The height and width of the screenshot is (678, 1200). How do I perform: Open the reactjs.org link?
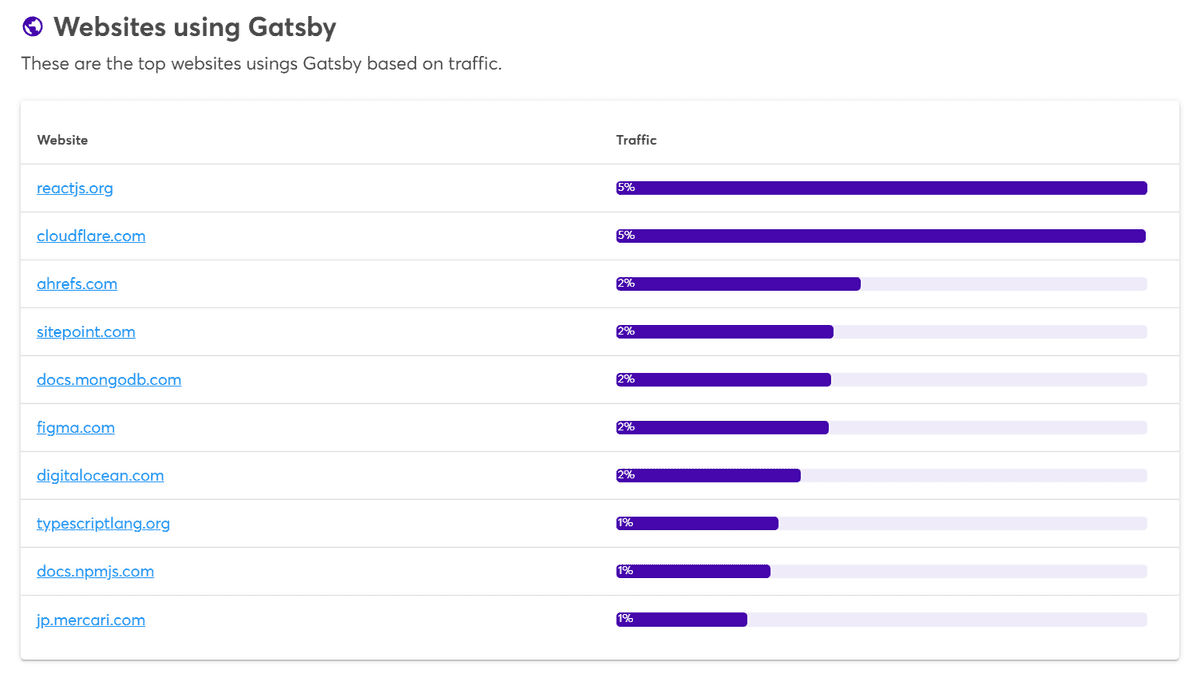(75, 187)
